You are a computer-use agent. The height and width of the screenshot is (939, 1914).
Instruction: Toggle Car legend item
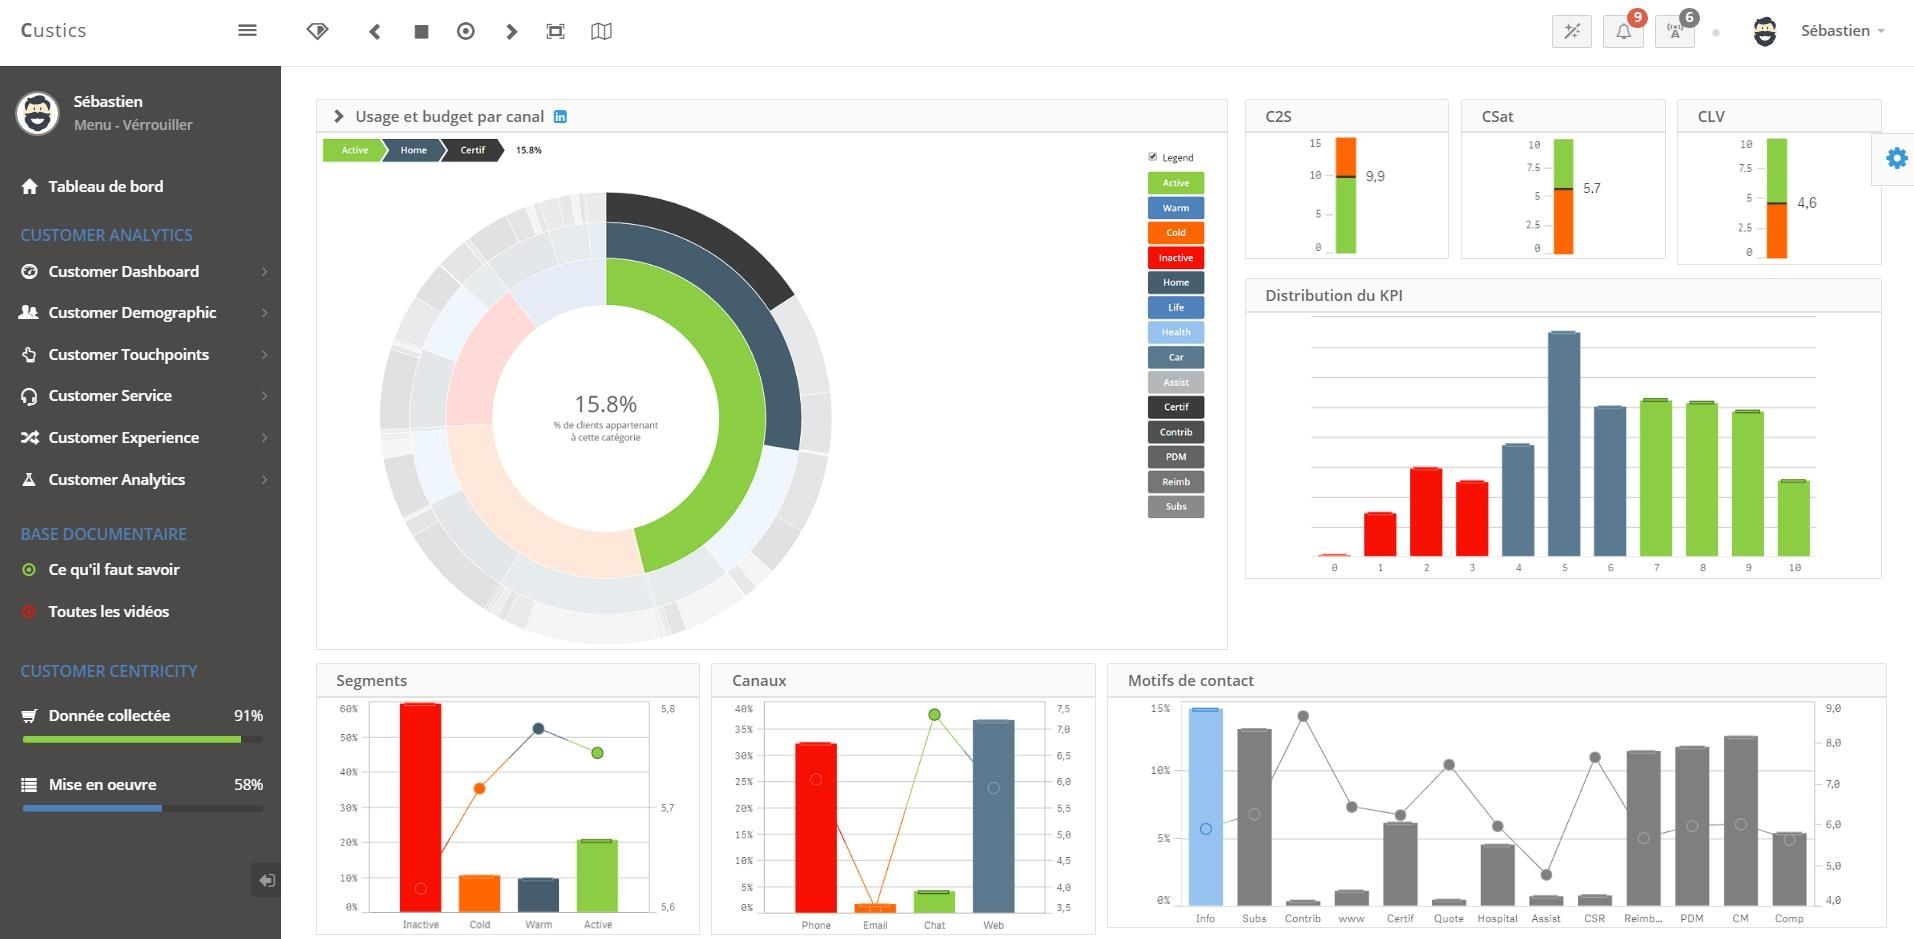[x=1176, y=357]
